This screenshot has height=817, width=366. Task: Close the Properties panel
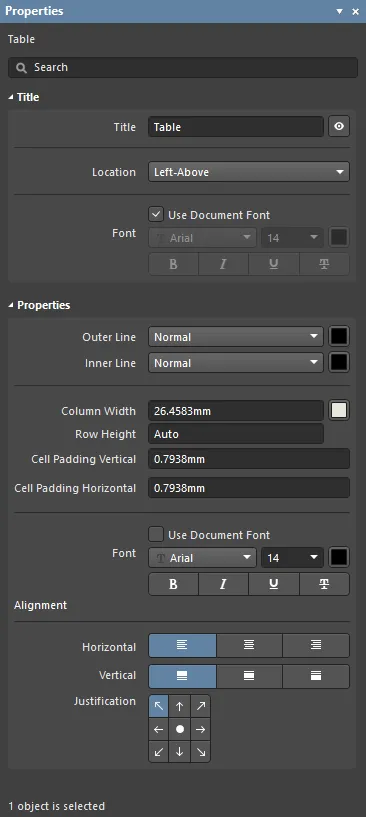coord(356,11)
